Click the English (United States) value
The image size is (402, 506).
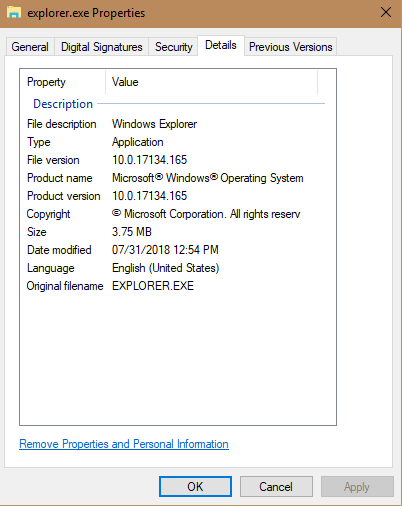[165, 268]
